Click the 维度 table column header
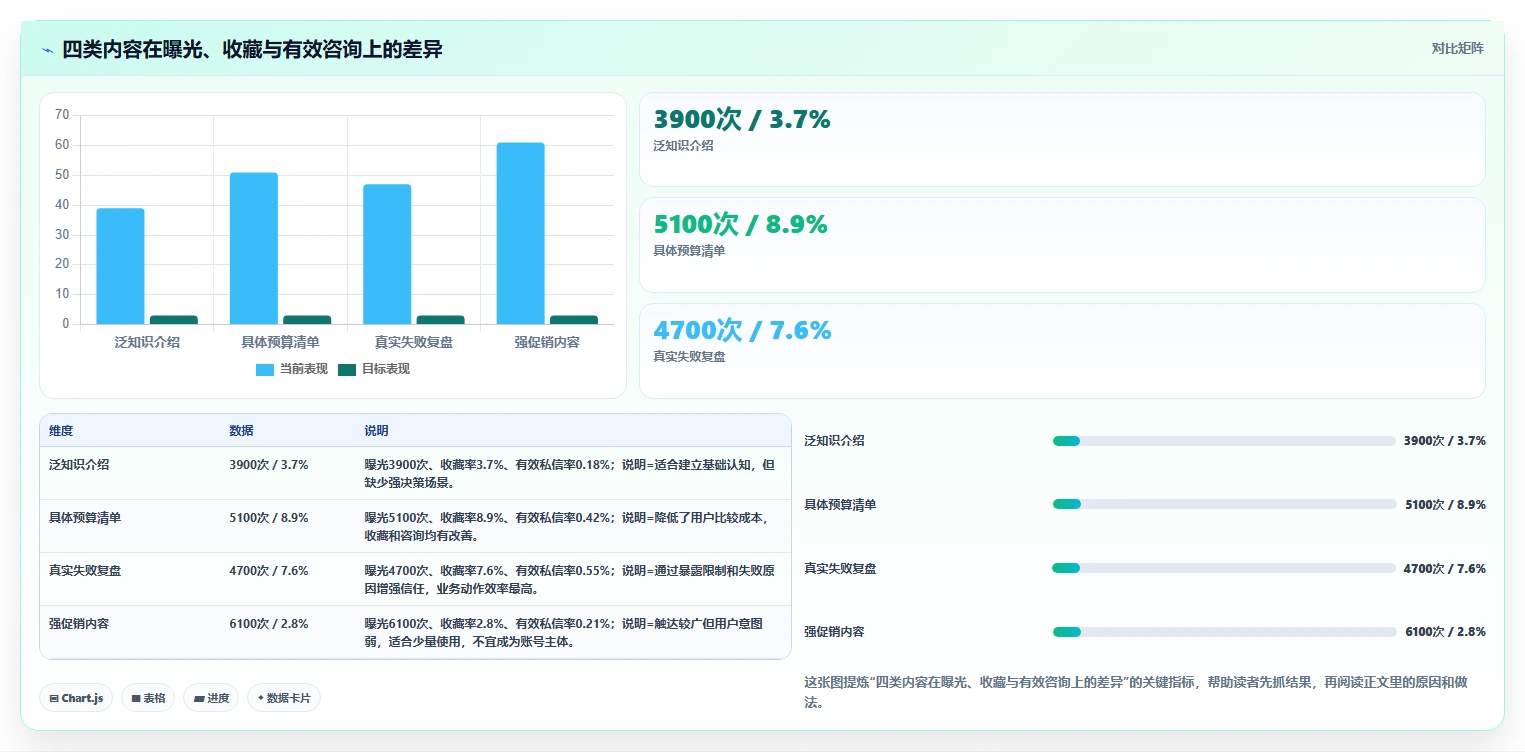 click(x=61, y=431)
